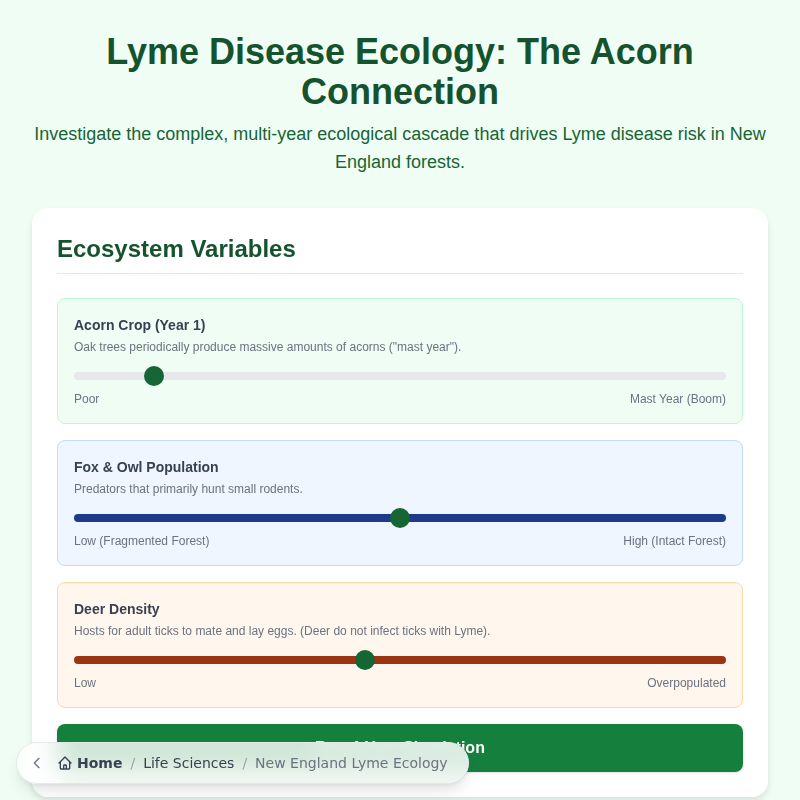Click the back chevron in the navigation bar

36,763
